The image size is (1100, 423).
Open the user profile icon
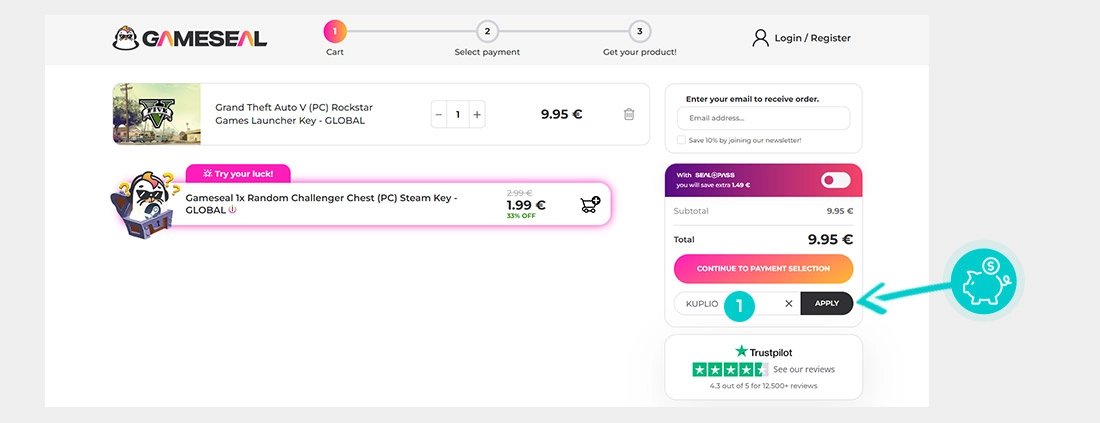(760, 38)
